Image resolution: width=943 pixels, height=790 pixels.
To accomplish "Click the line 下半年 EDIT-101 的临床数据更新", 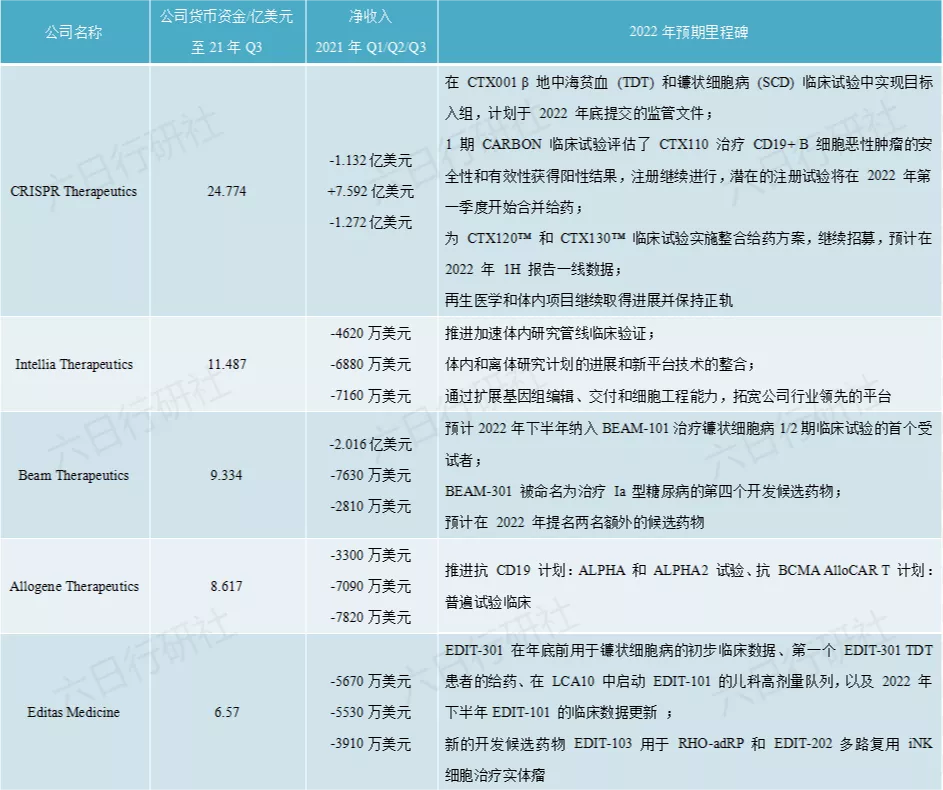I will click(x=559, y=712).
